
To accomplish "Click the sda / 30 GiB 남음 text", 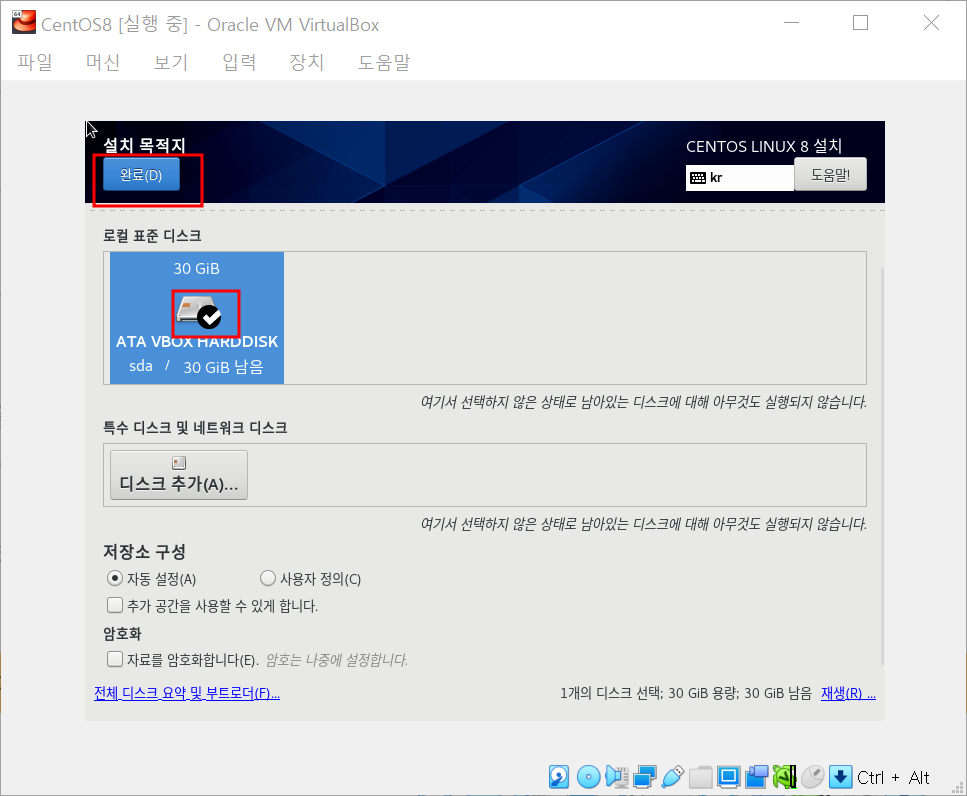I will coord(196,366).
